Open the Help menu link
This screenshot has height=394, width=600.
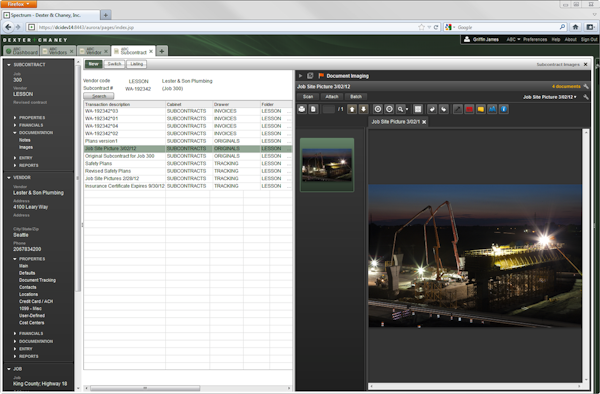click(x=556, y=39)
